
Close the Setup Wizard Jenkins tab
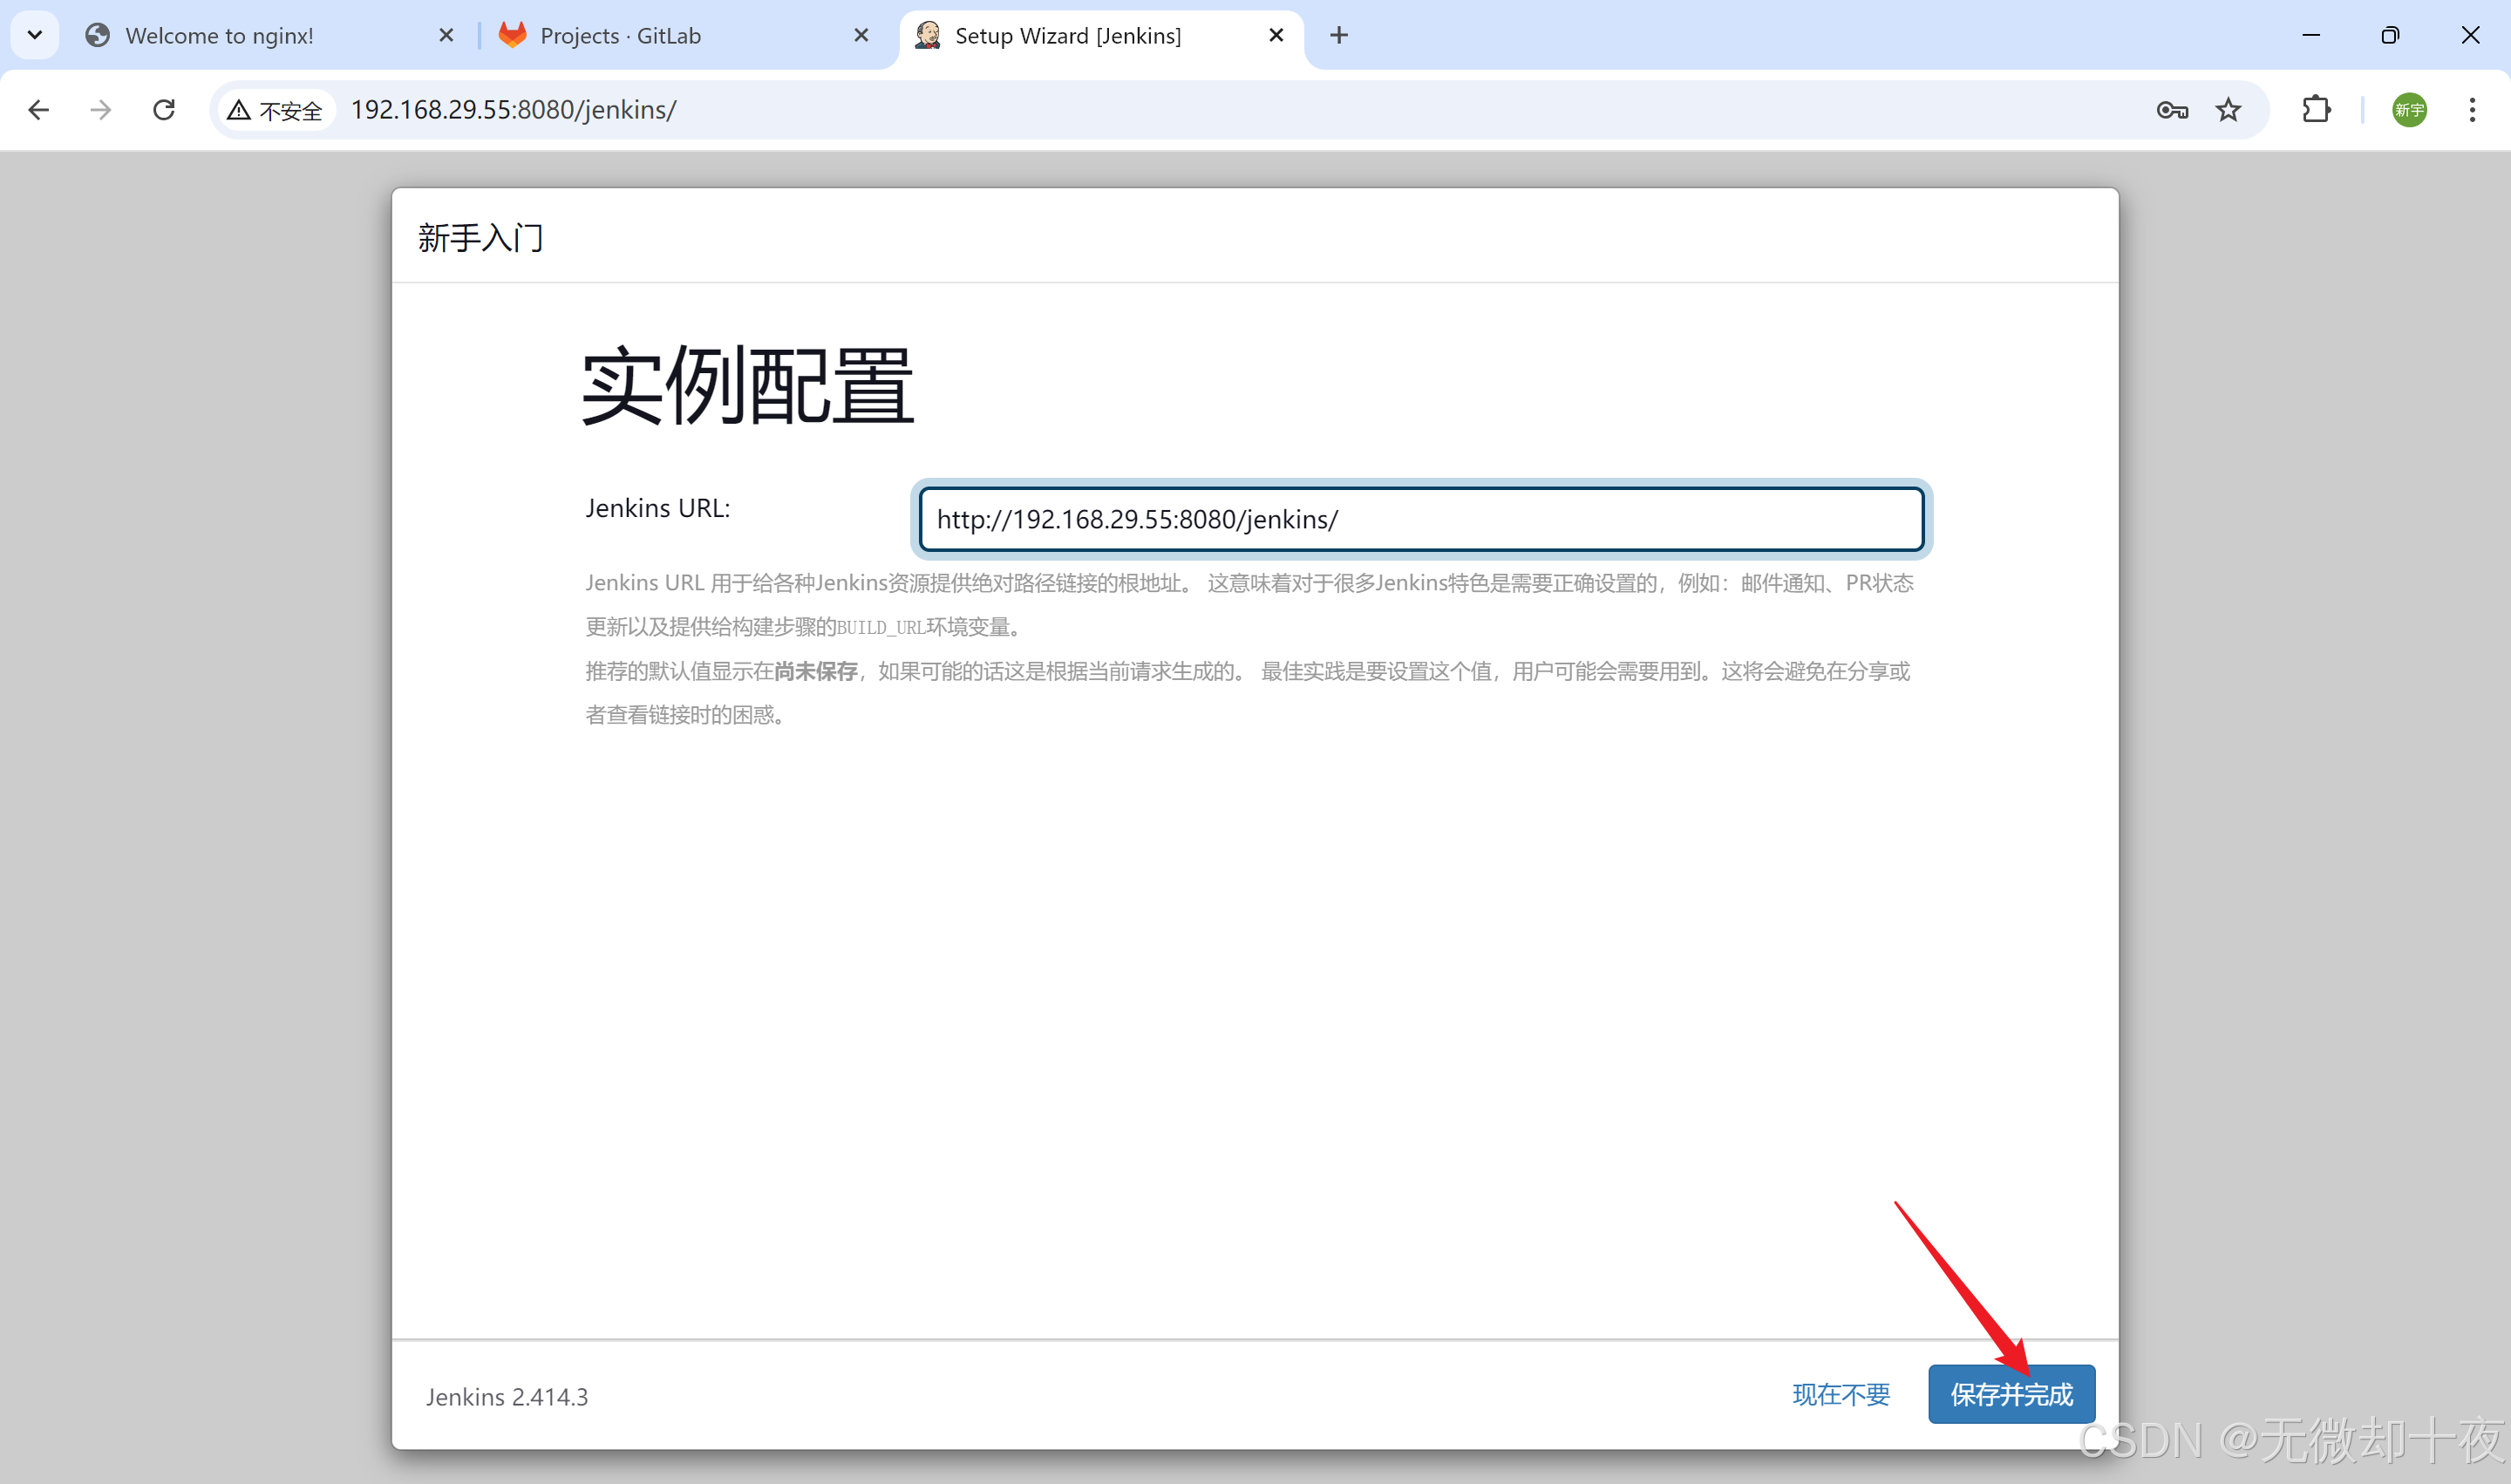point(1276,36)
